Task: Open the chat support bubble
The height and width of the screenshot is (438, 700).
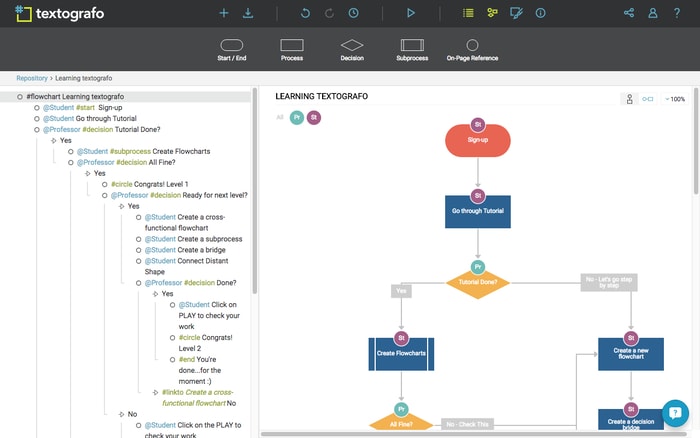Action: [x=675, y=413]
